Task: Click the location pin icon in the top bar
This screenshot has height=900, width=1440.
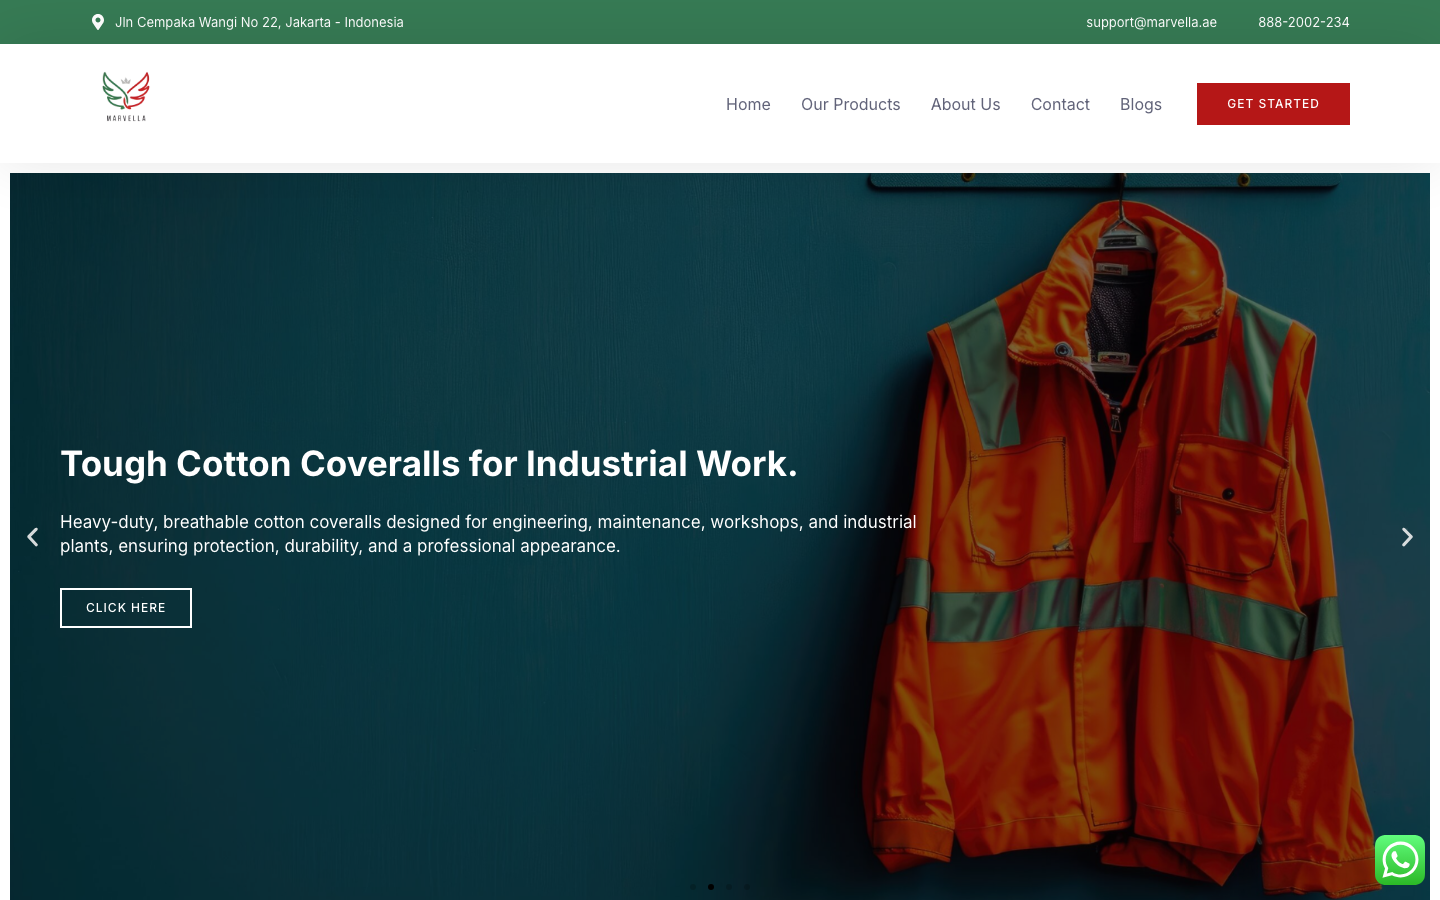Action: (x=98, y=22)
